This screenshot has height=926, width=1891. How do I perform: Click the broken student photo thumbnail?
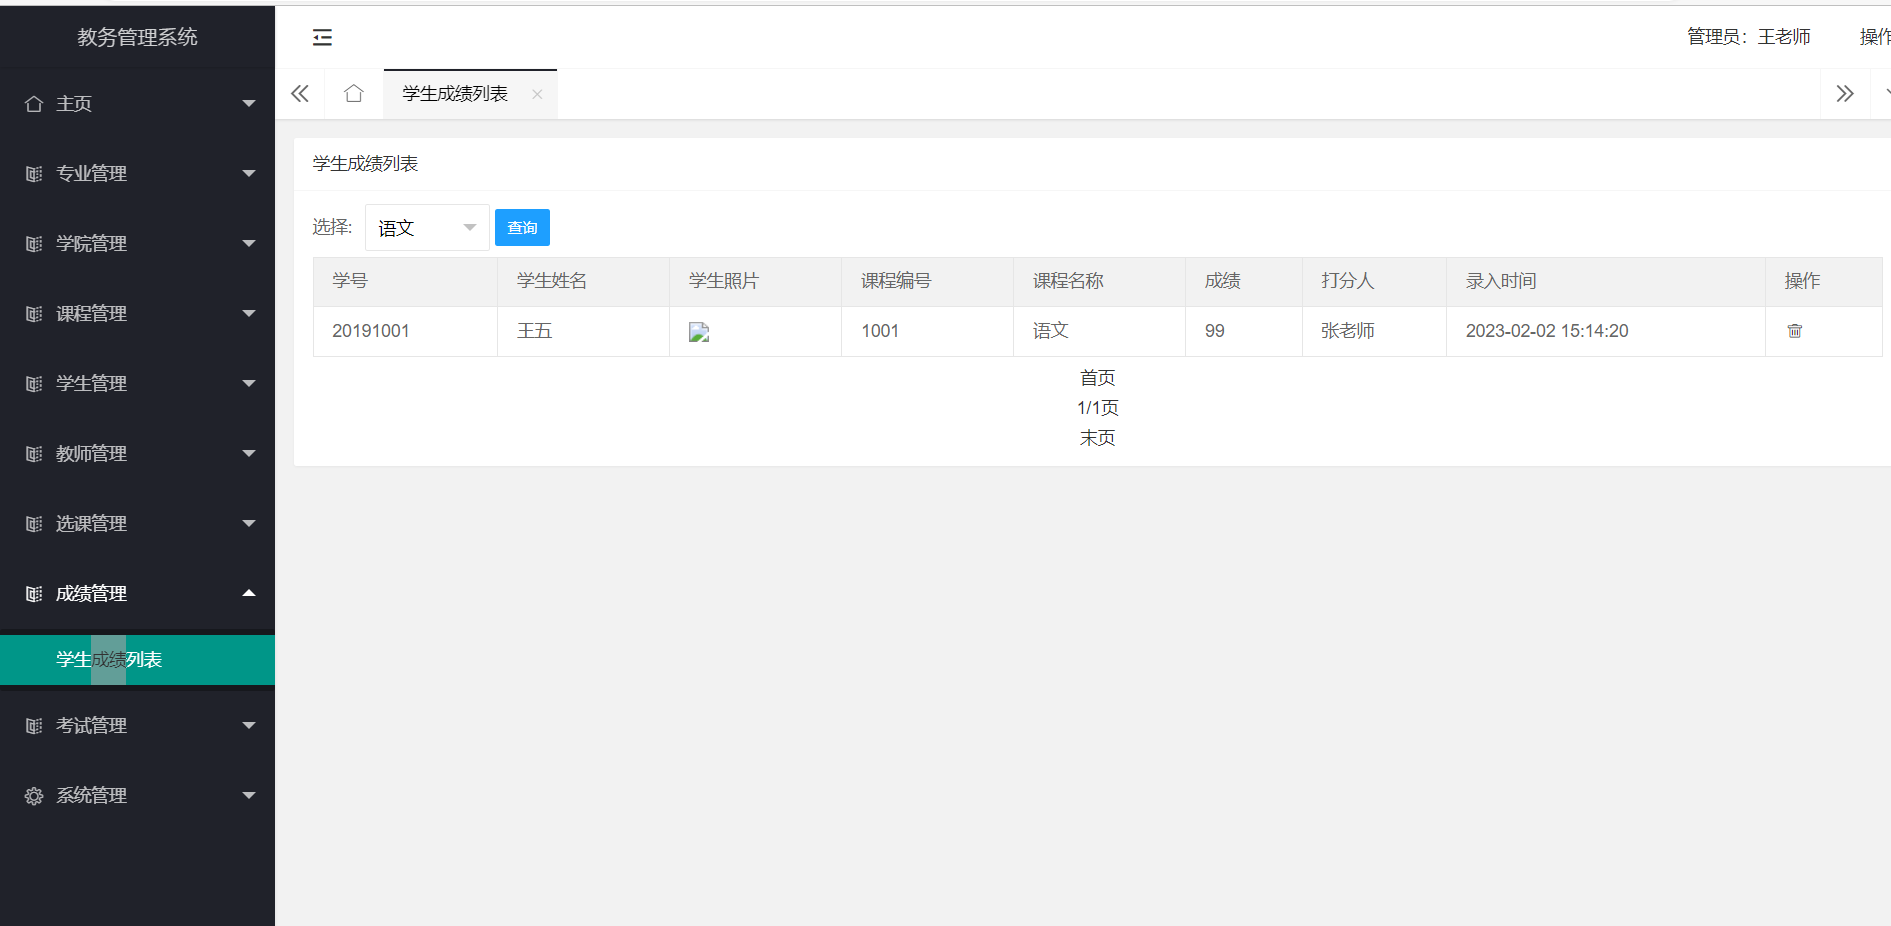pos(698,332)
